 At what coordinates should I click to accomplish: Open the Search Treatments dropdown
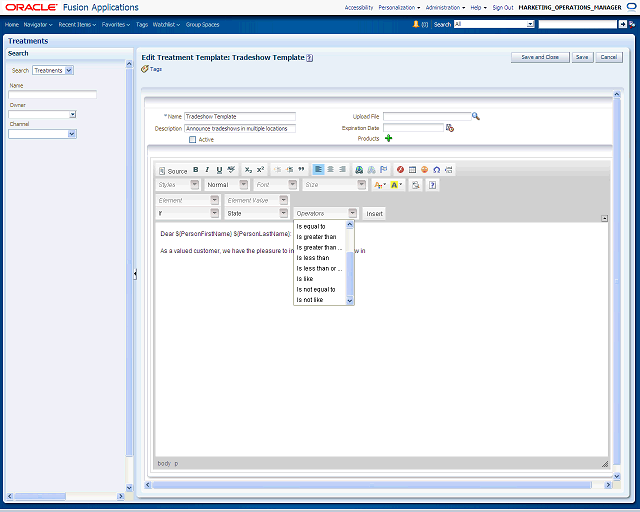click(x=53, y=70)
